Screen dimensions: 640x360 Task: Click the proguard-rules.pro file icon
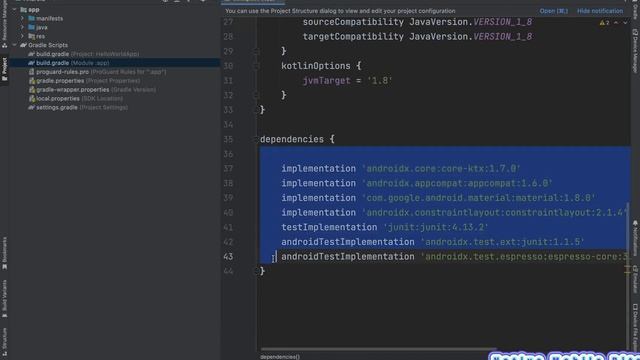31,72
